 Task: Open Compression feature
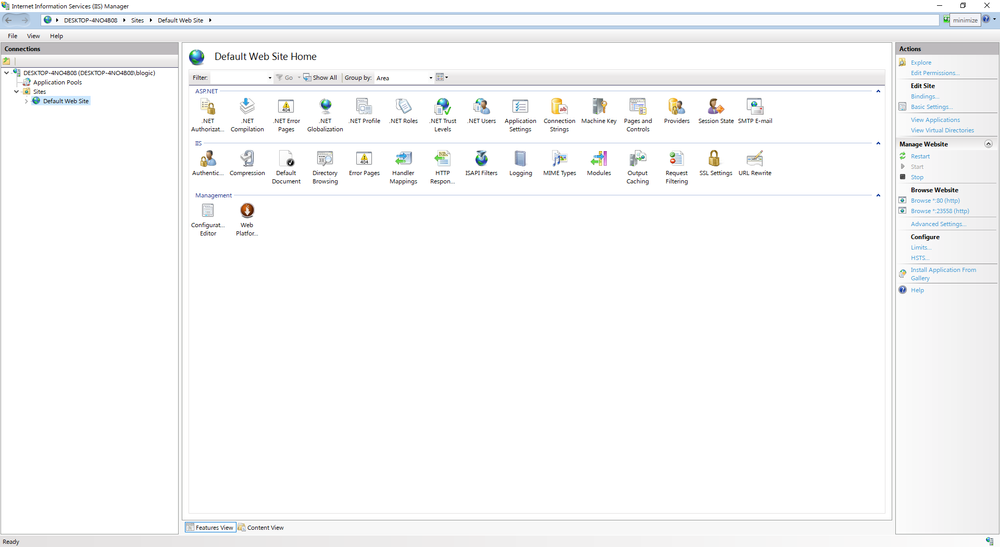pyautogui.click(x=247, y=163)
